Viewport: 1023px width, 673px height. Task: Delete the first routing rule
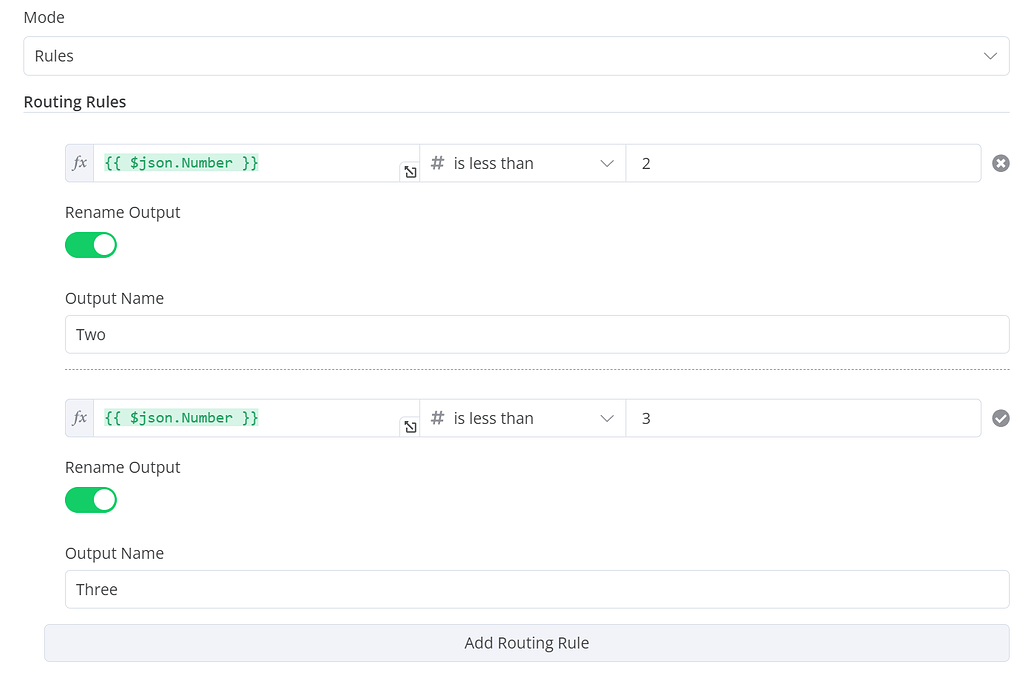(x=1001, y=162)
